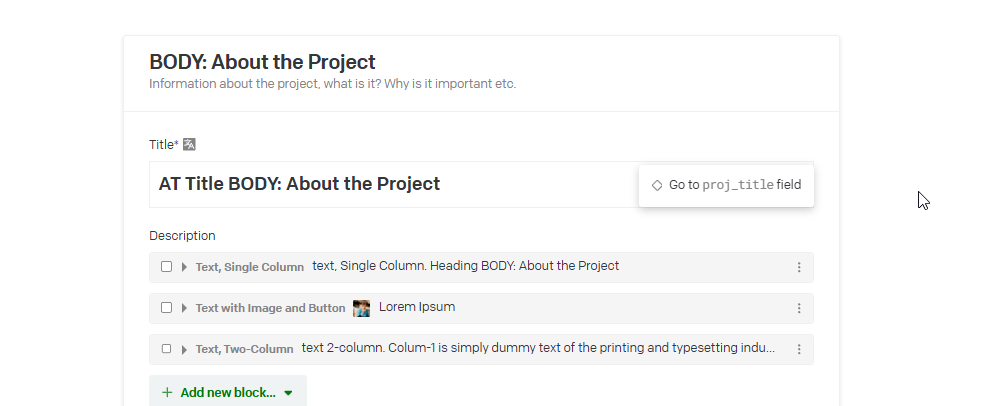The image size is (985, 406).
Task: Click the Text, Two-Column block title
Action: 244,349
